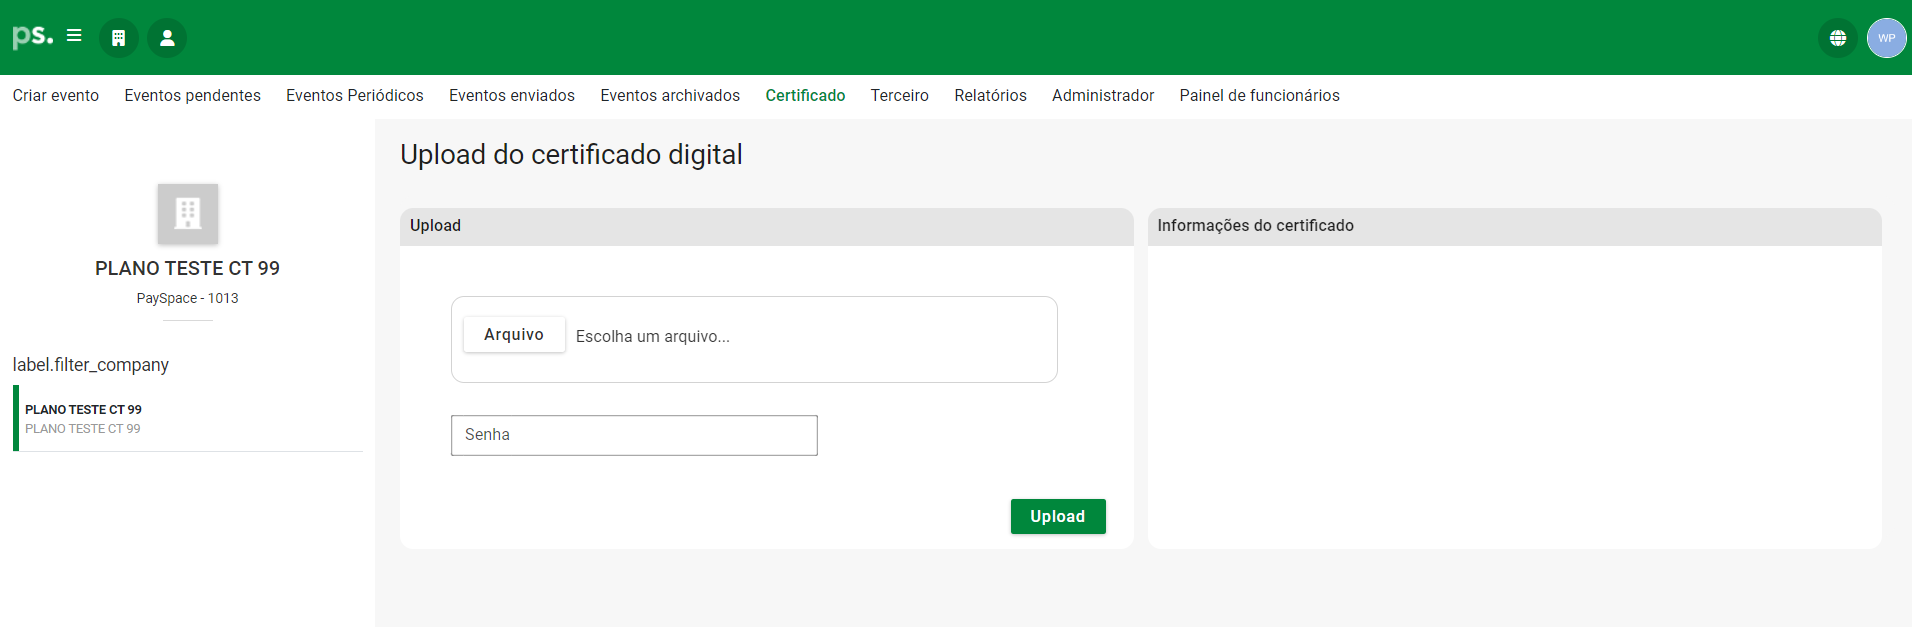View Eventos archivados tab

(670, 96)
